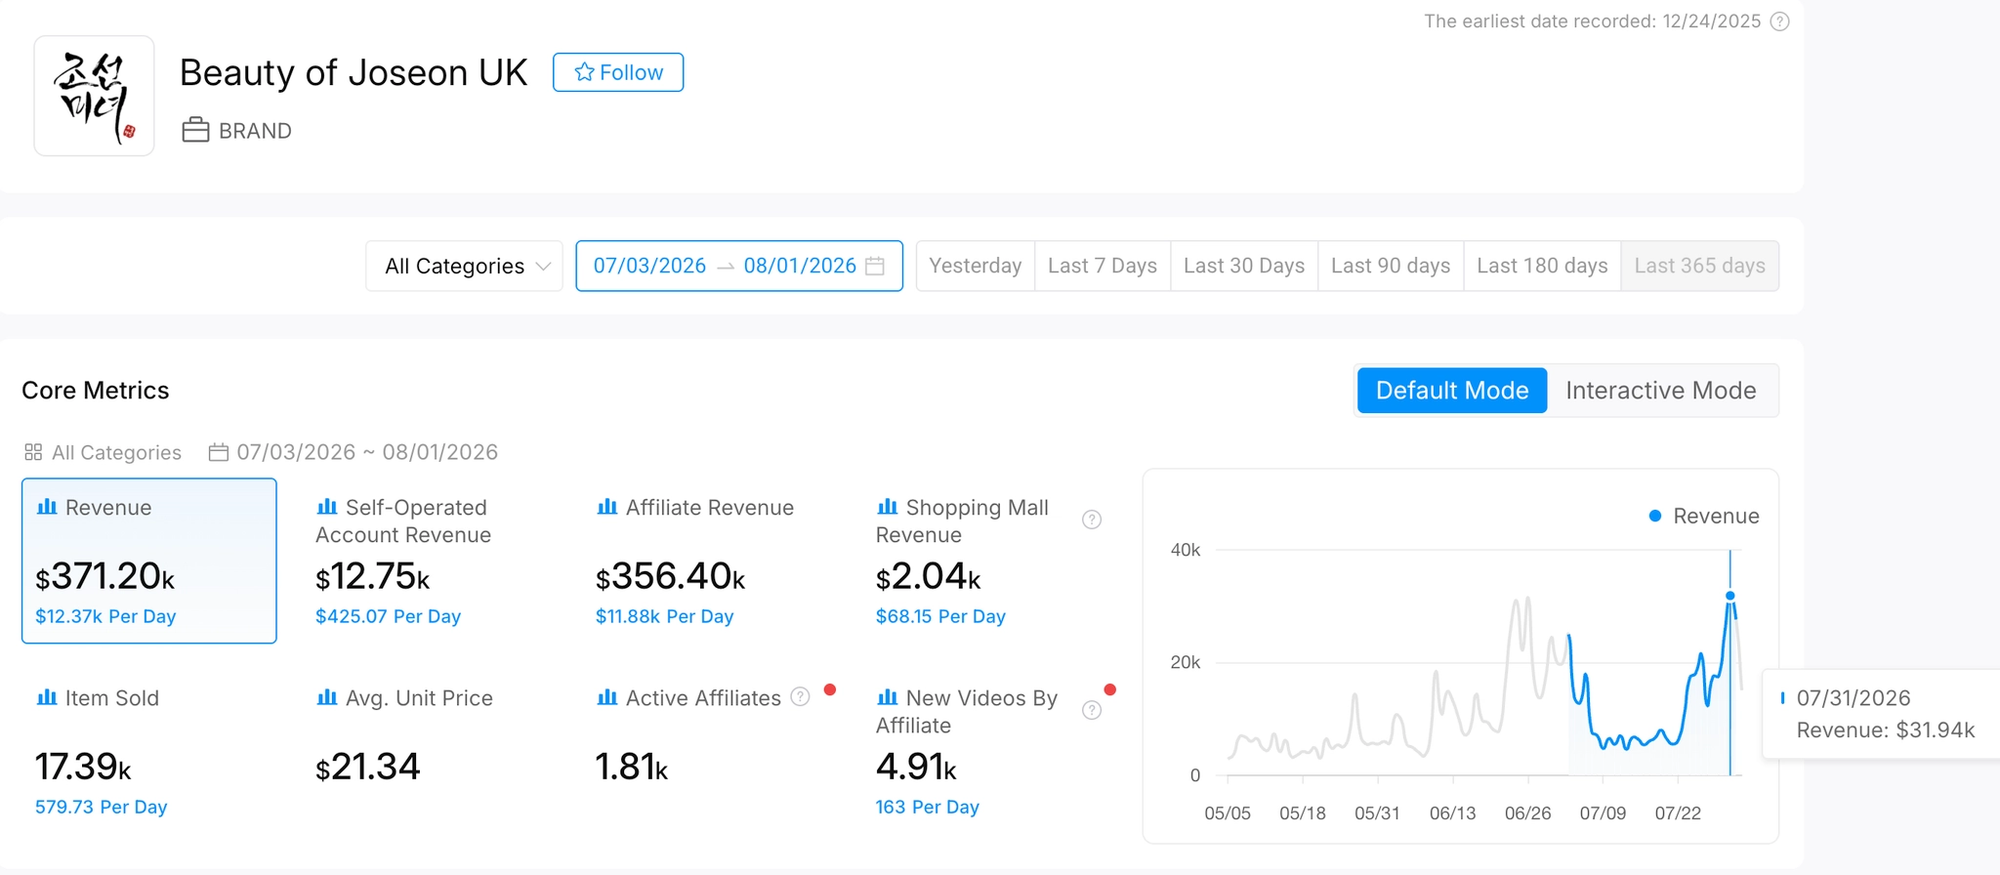Select the Last 180 days range
Image resolution: width=2000 pixels, height=875 pixels.
pyautogui.click(x=1542, y=266)
